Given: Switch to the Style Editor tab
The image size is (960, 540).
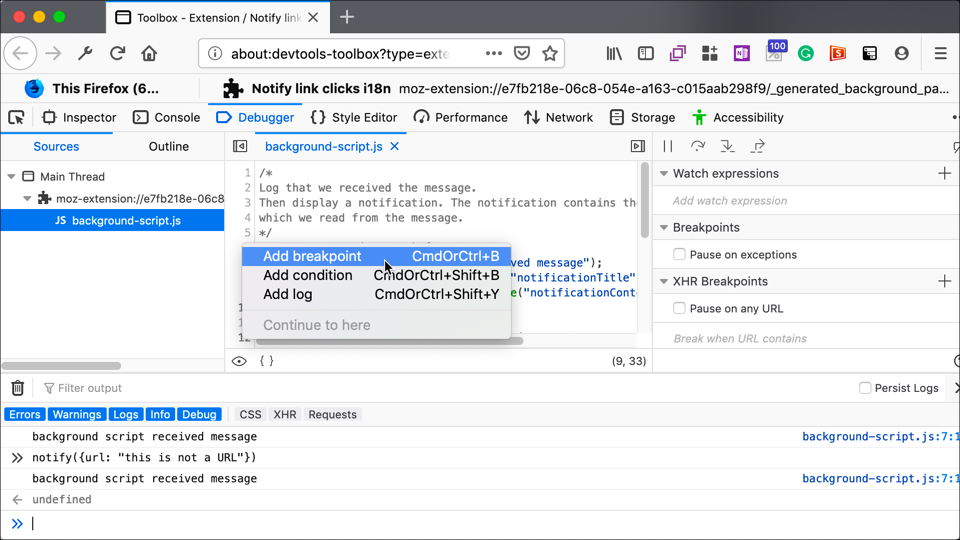Looking at the screenshot, I should [x=354, y=118].
